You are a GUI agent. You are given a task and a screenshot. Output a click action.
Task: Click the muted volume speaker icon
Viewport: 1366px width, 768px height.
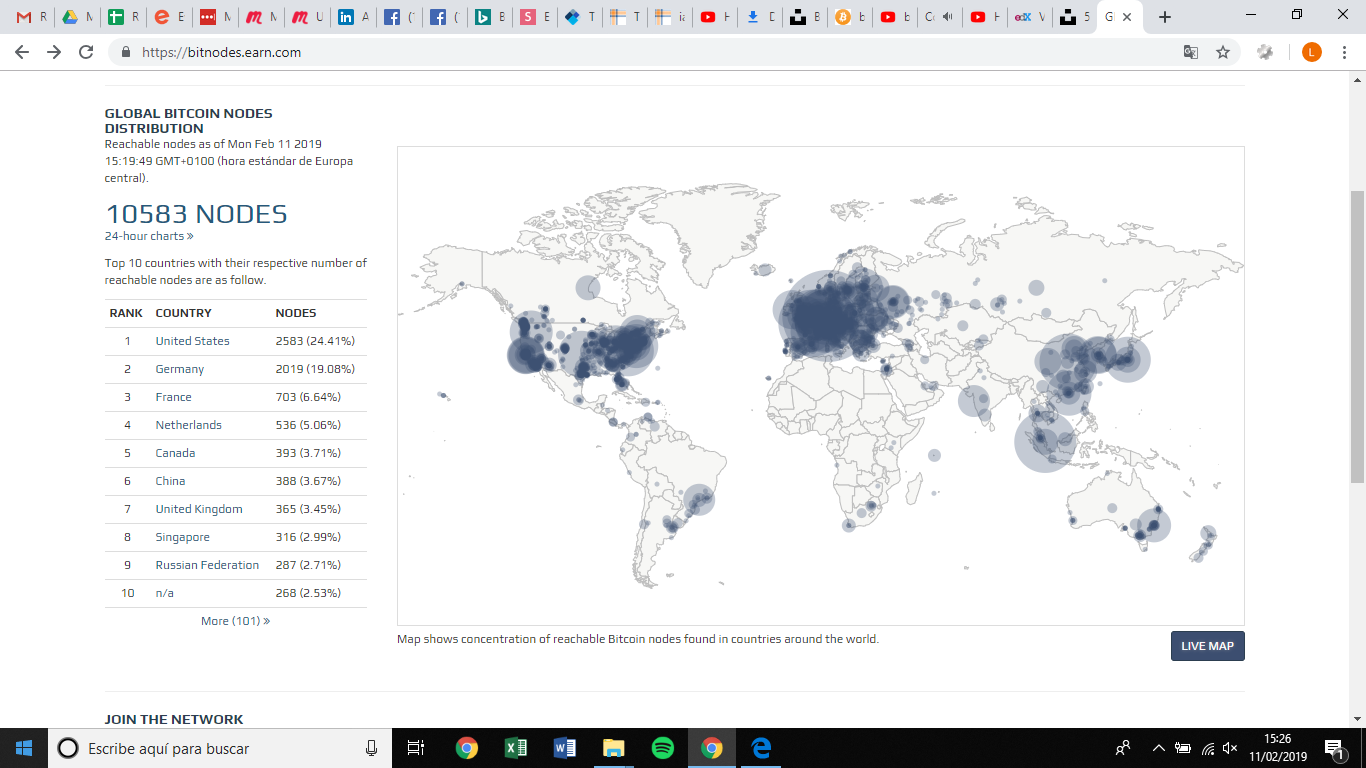1231,748
